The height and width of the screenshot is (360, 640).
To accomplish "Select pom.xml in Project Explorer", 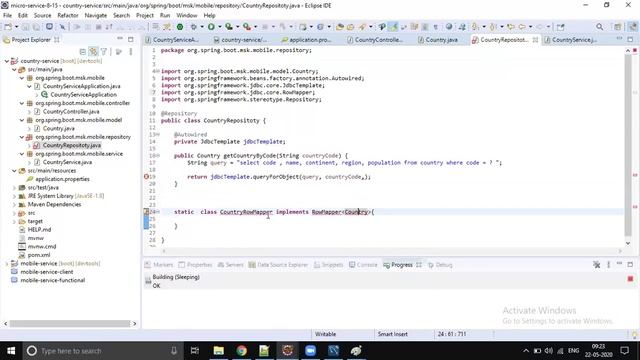I will pos(39,255).
